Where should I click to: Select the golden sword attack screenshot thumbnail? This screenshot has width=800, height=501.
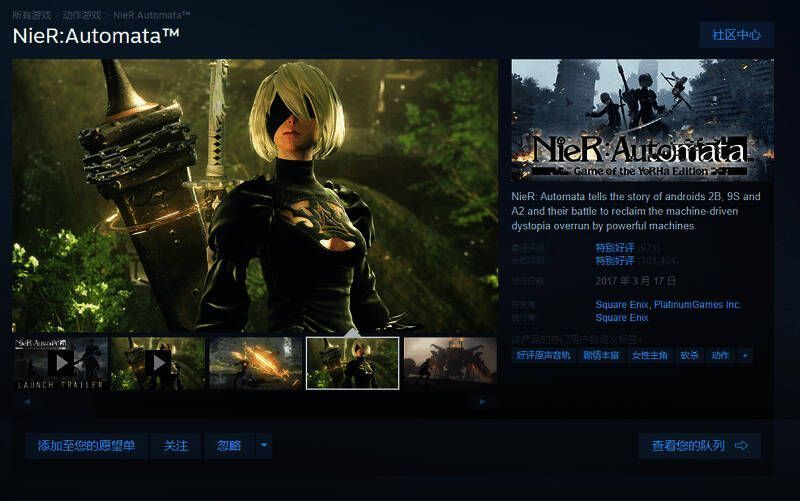[255, 362]
